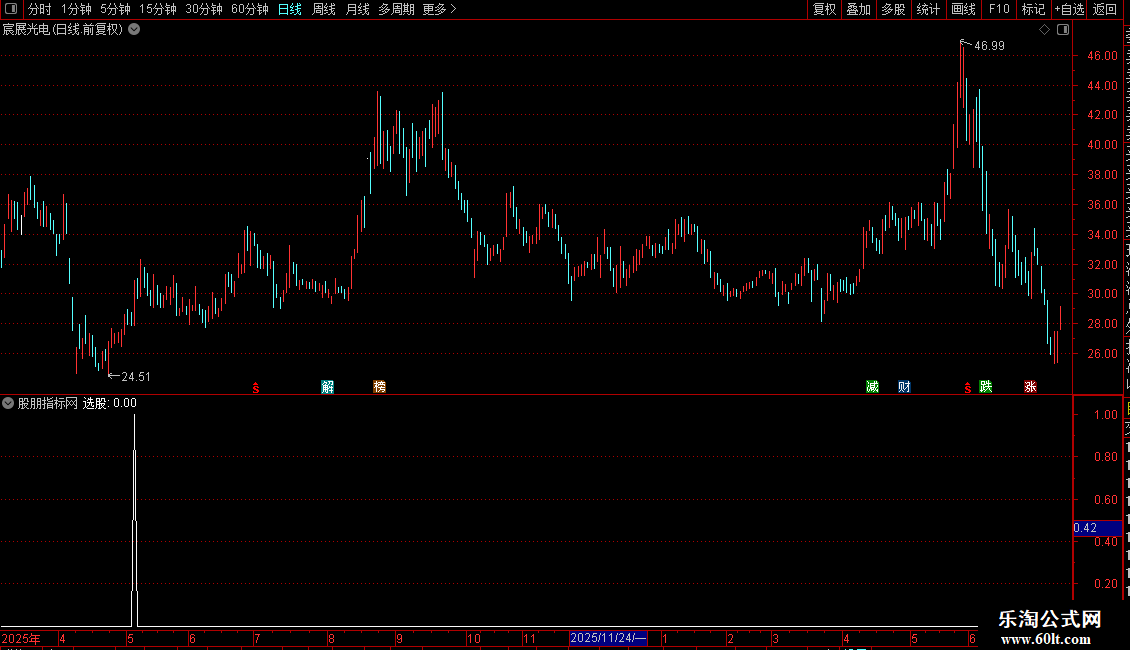The height and width of the screenshot is (650, 1130).
Task: Click the 26.00 price axis label
Action: coord(1103,354)
